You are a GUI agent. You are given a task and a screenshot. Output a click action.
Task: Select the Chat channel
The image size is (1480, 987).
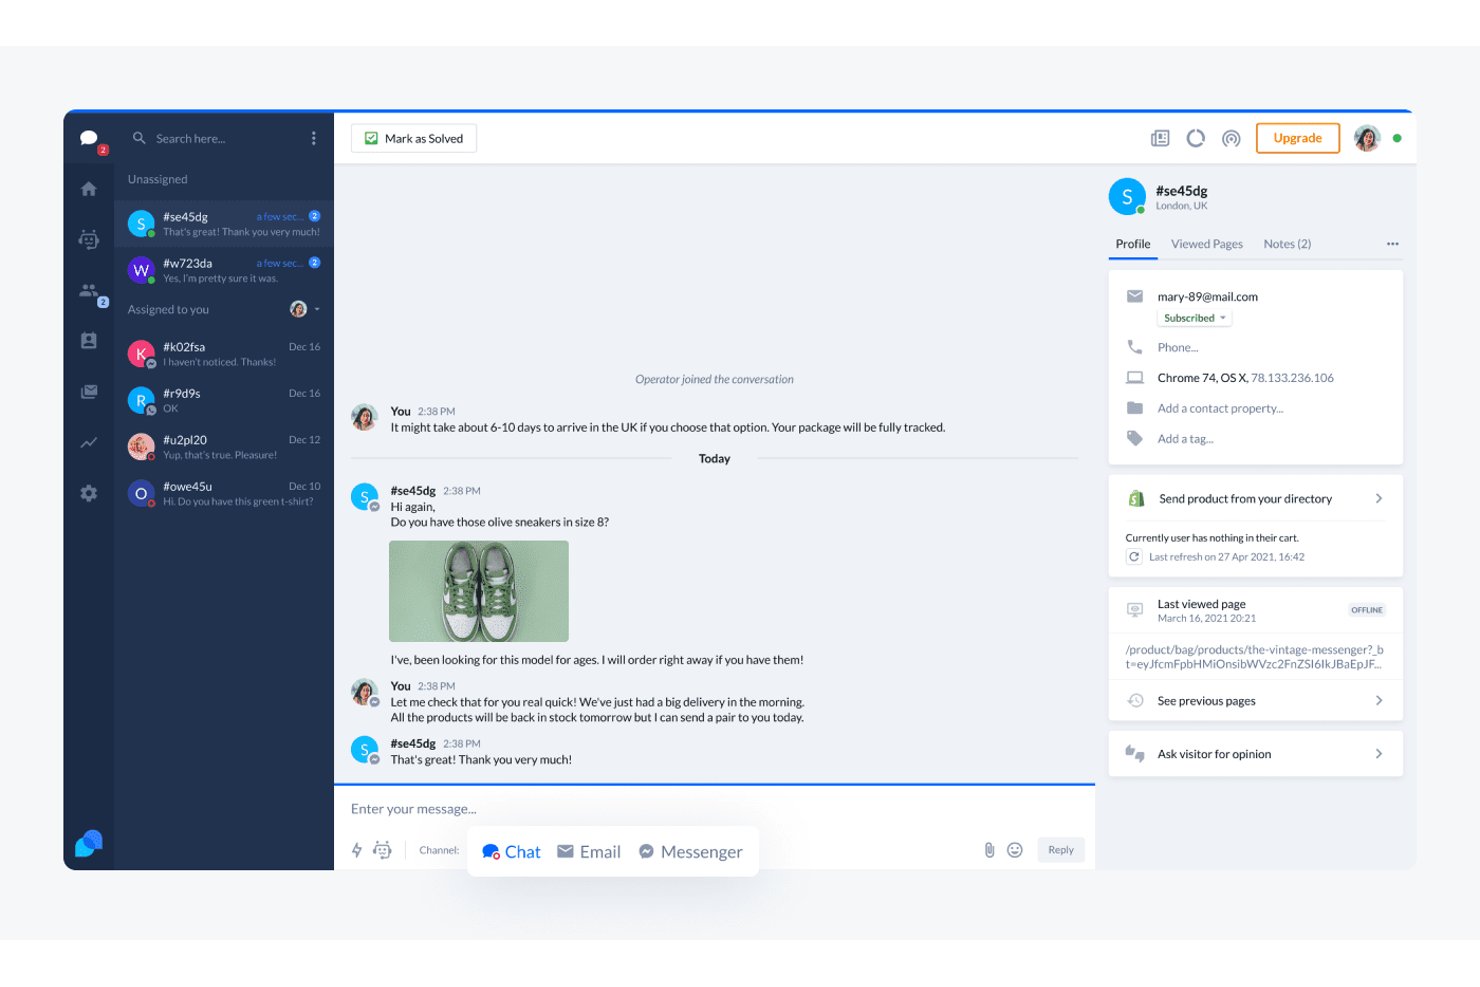point(511,852)
